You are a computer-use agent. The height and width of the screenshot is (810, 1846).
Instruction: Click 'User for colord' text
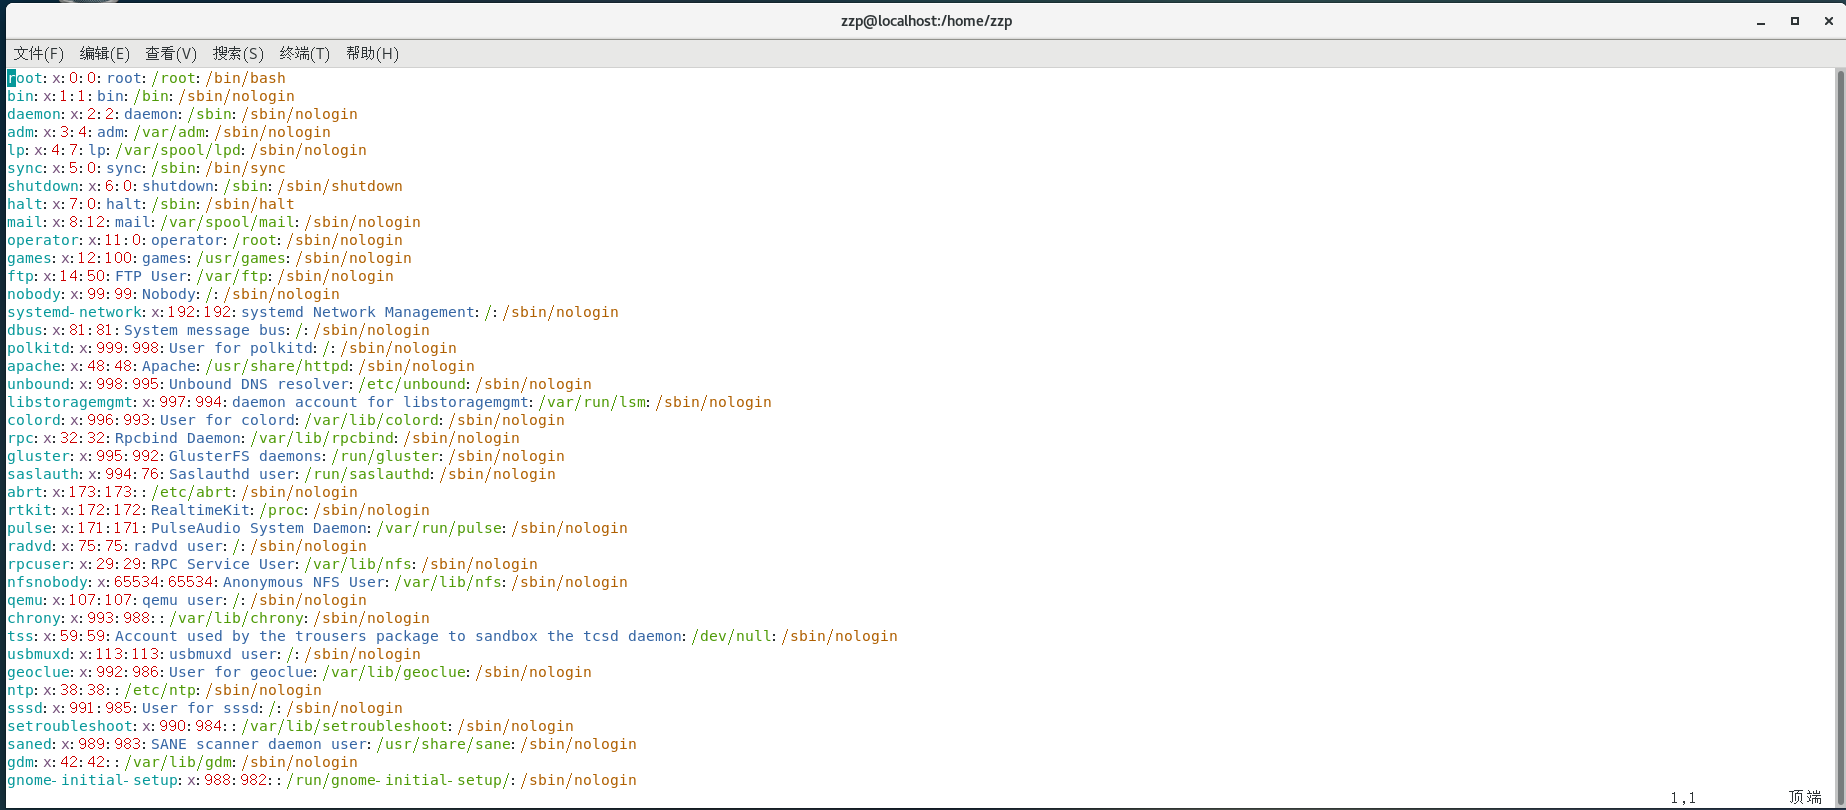pos(228,420)
